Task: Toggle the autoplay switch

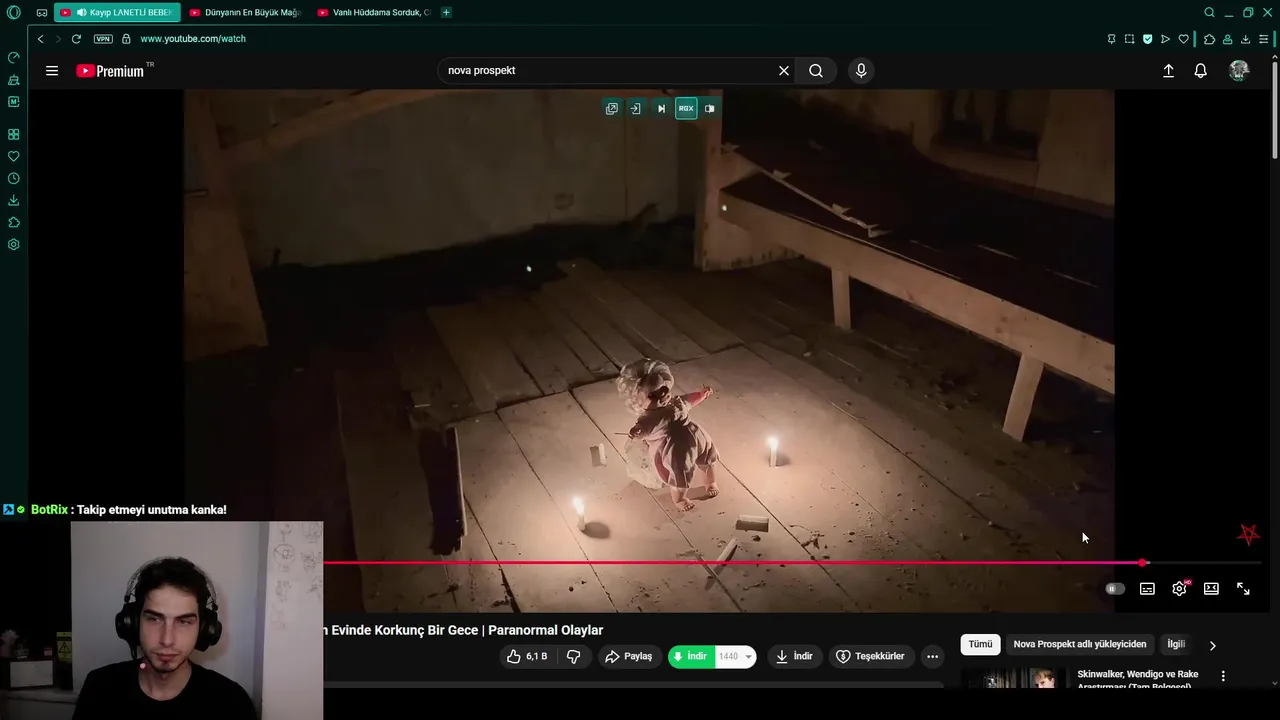Action: coord(1115,589)
